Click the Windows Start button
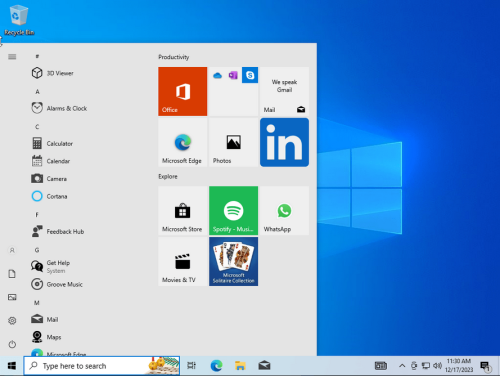500x376 pixels. click(12, 366)
